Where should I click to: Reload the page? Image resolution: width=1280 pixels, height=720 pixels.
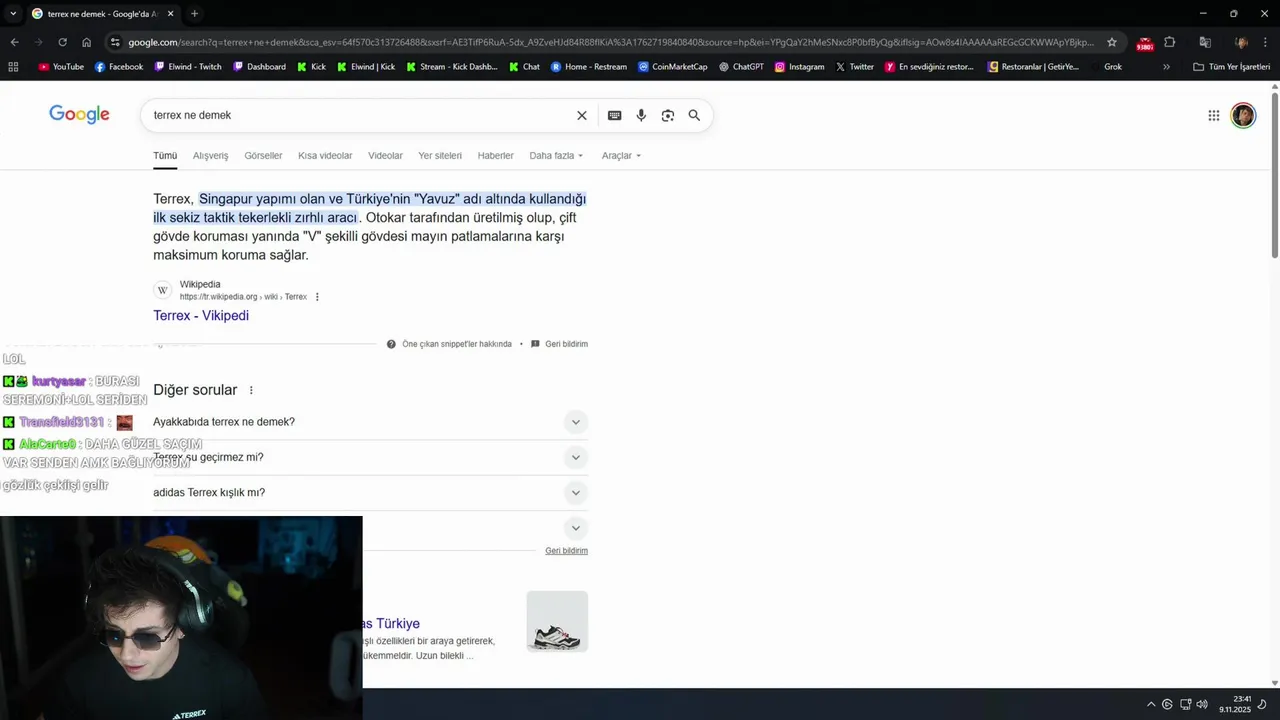pyautogui.click(x=62, y=42)
